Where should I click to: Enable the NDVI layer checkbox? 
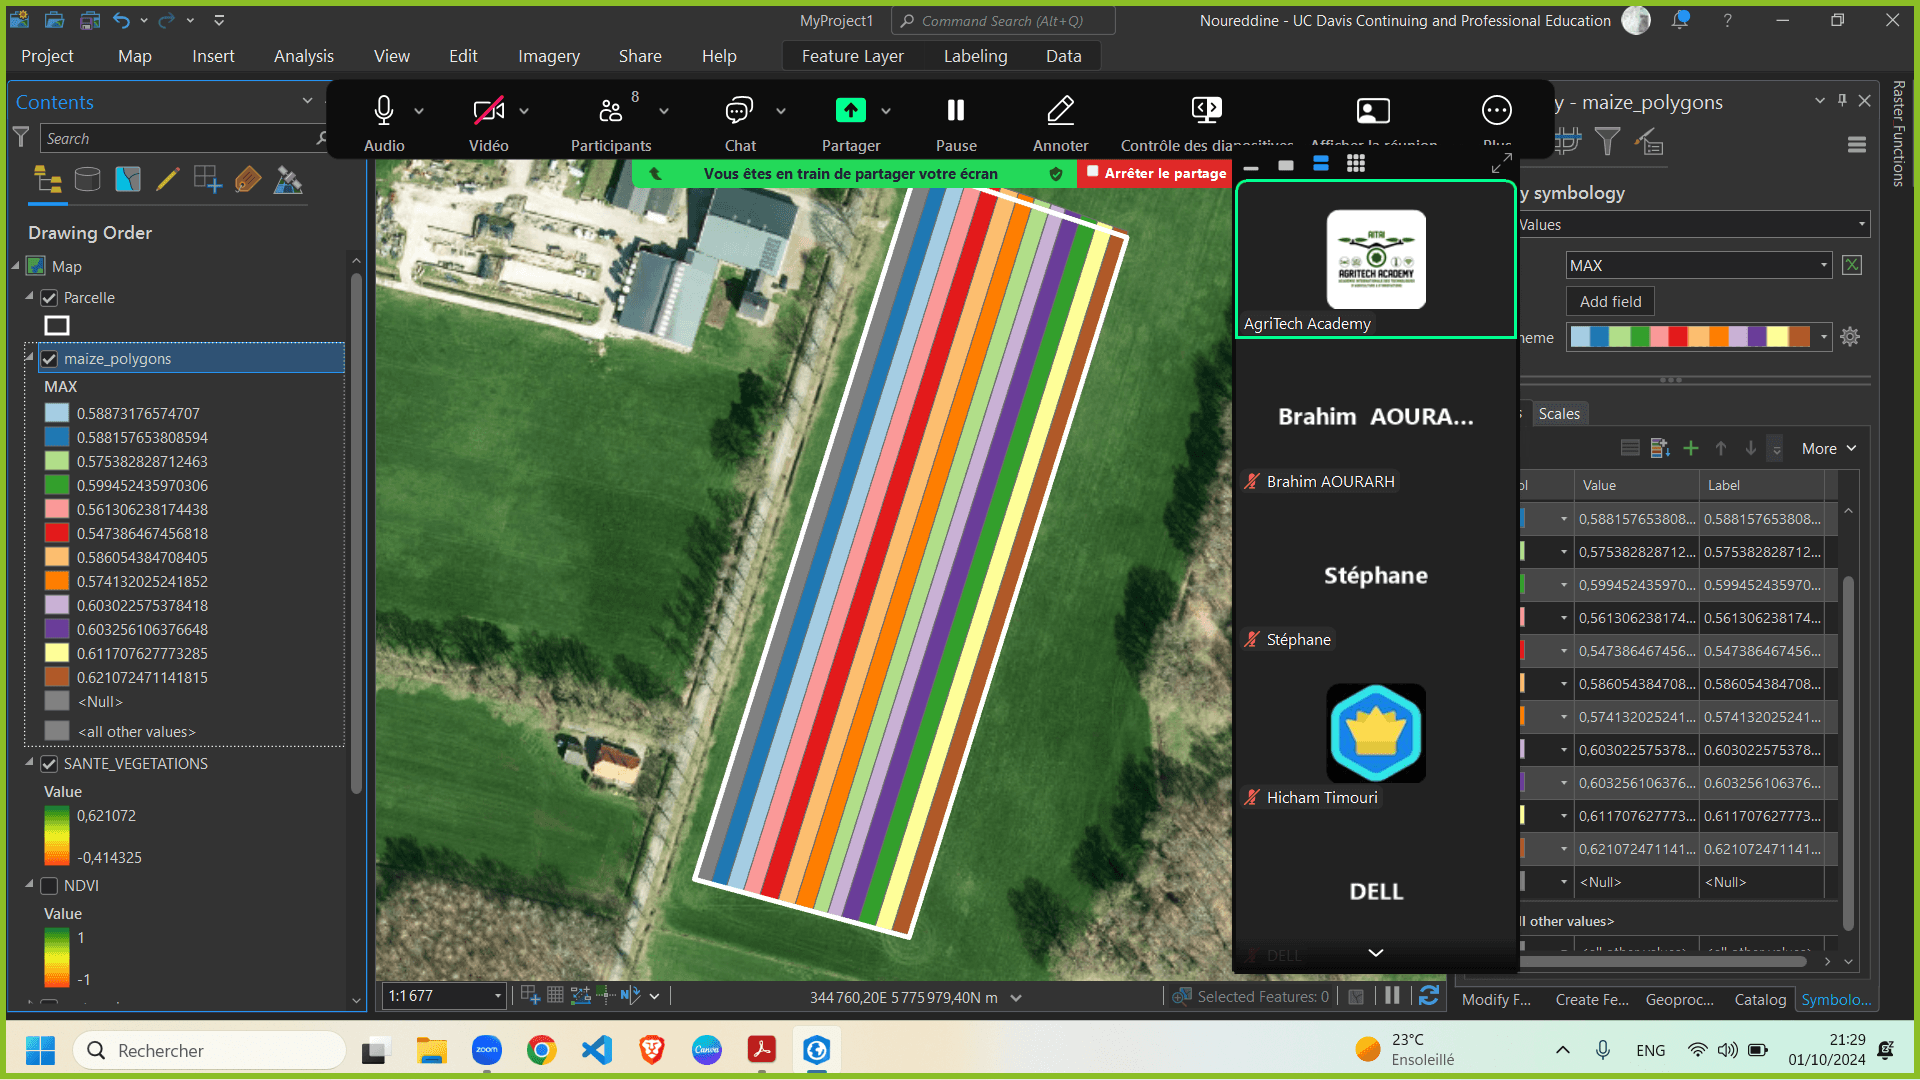click(x=49, y=886)
